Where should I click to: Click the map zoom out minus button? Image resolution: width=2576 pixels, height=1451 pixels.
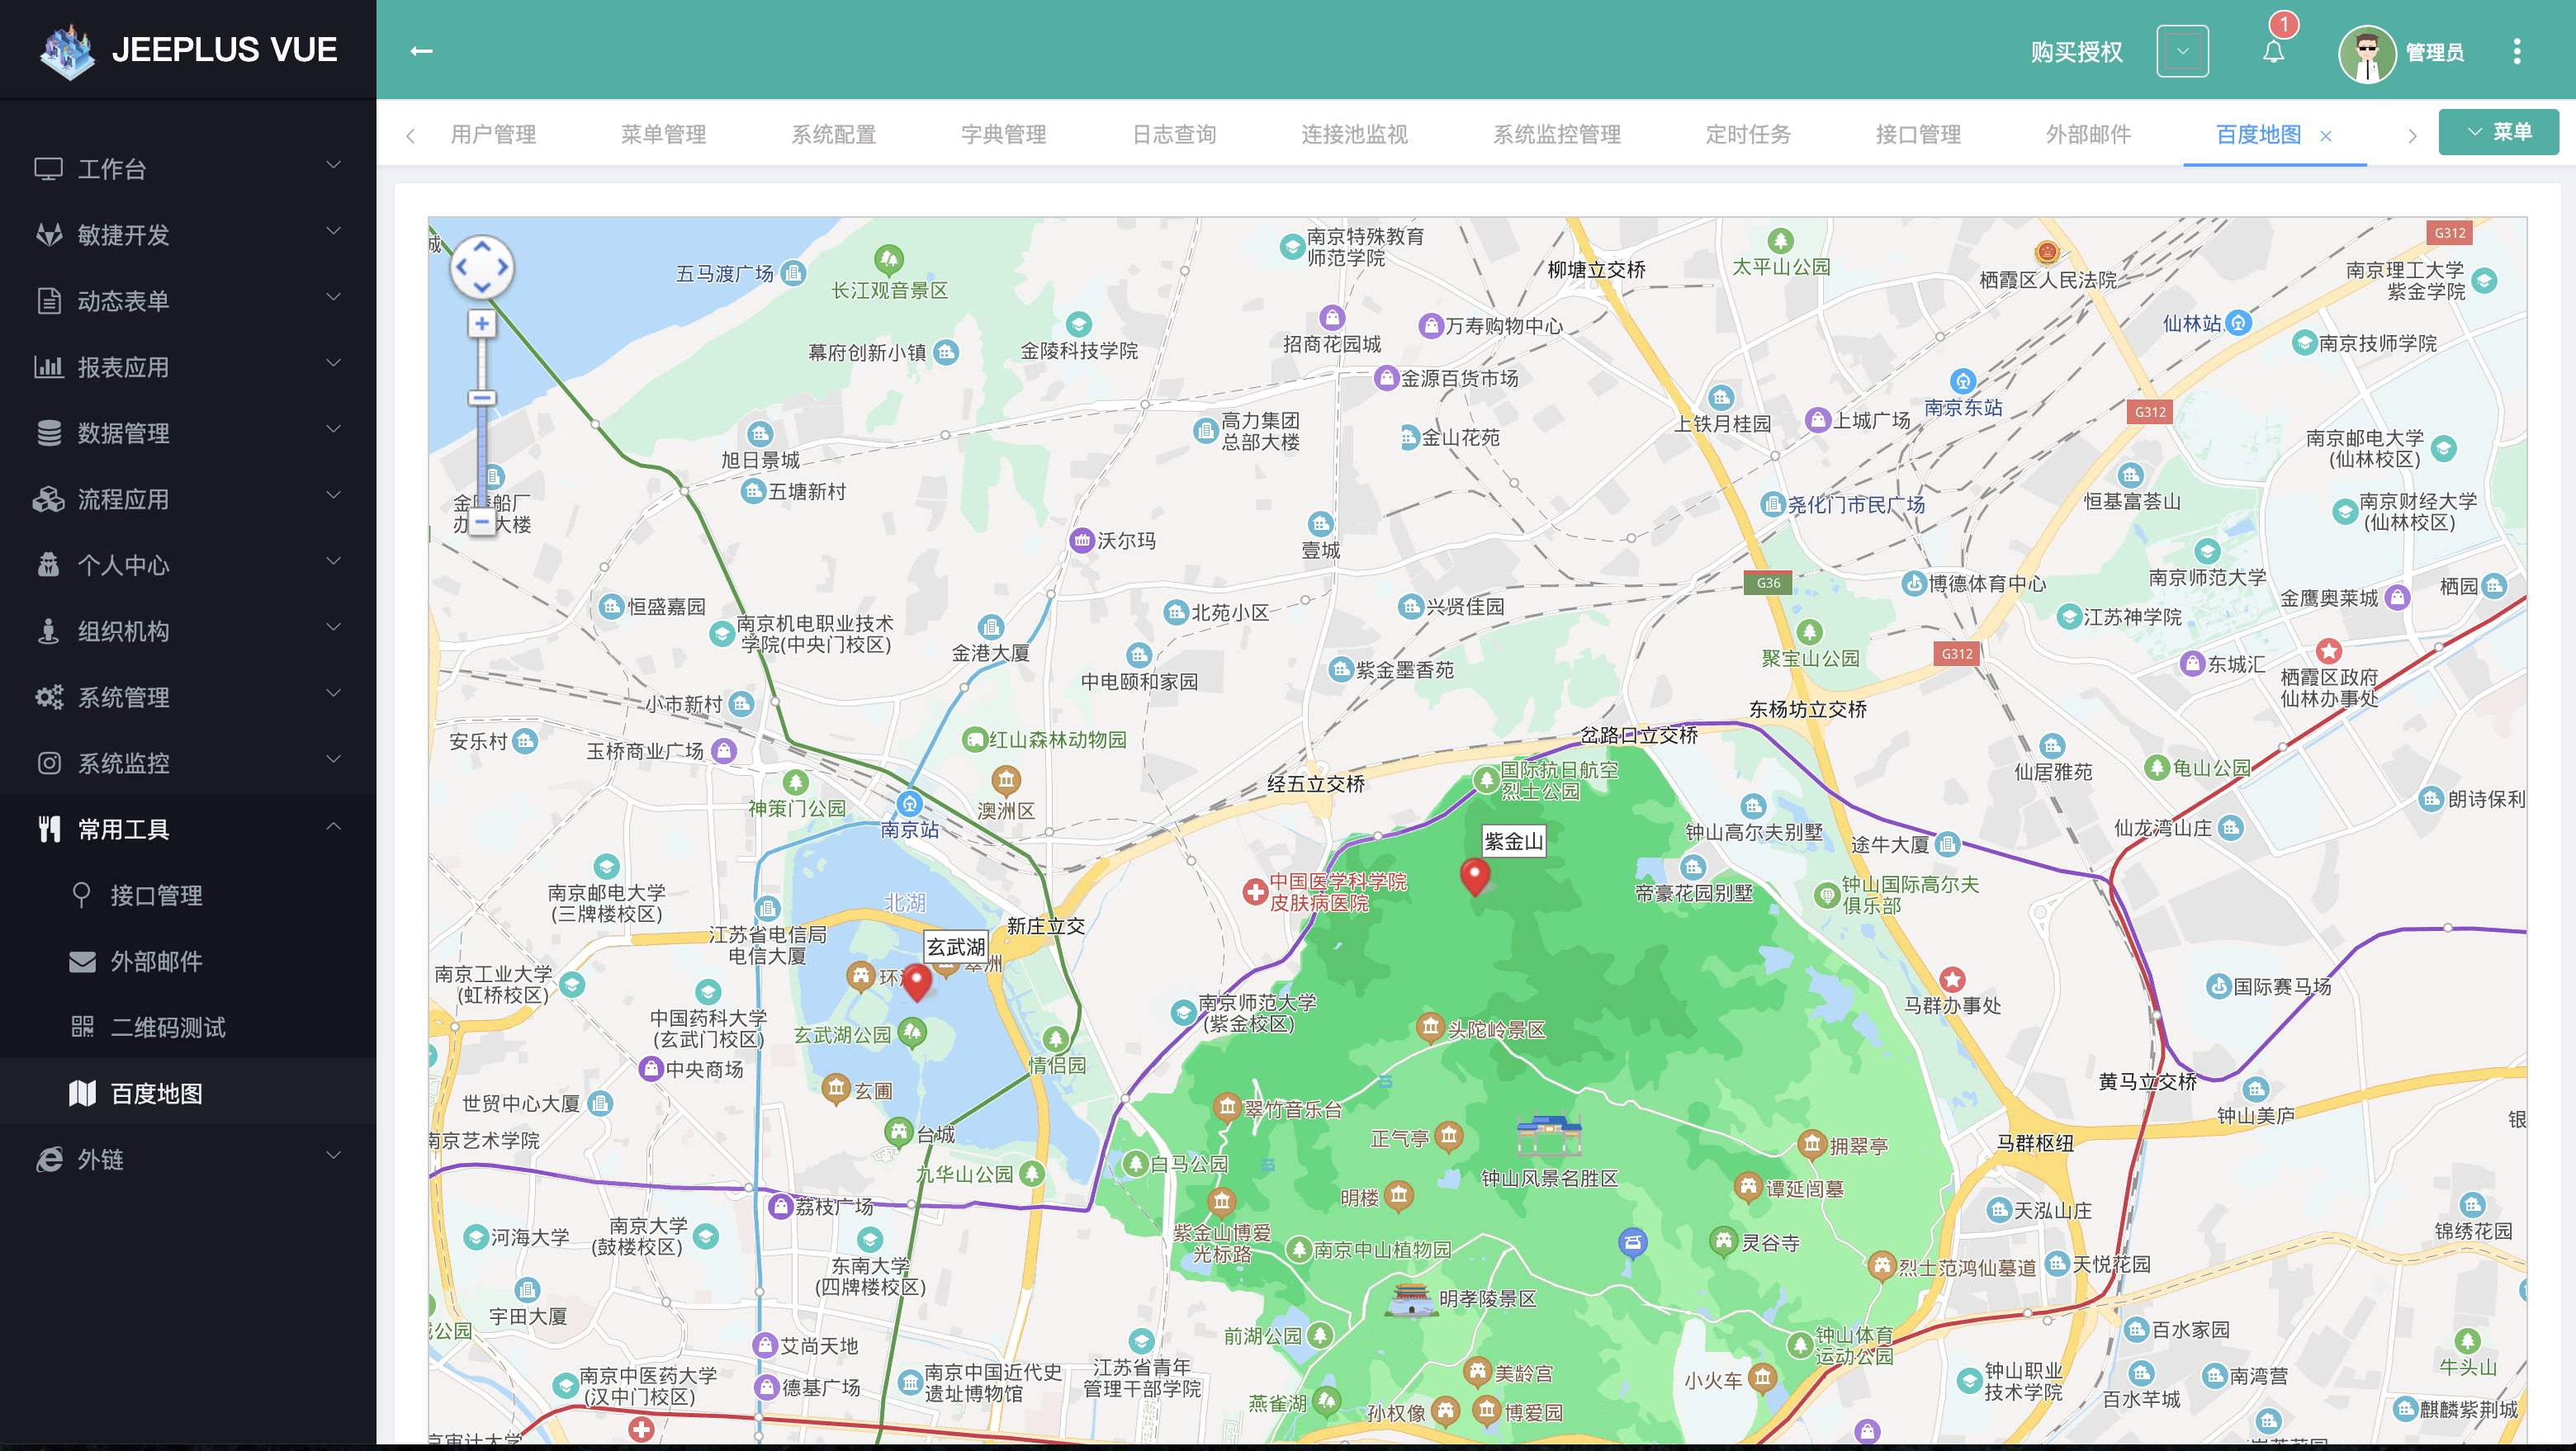point(481,521)
